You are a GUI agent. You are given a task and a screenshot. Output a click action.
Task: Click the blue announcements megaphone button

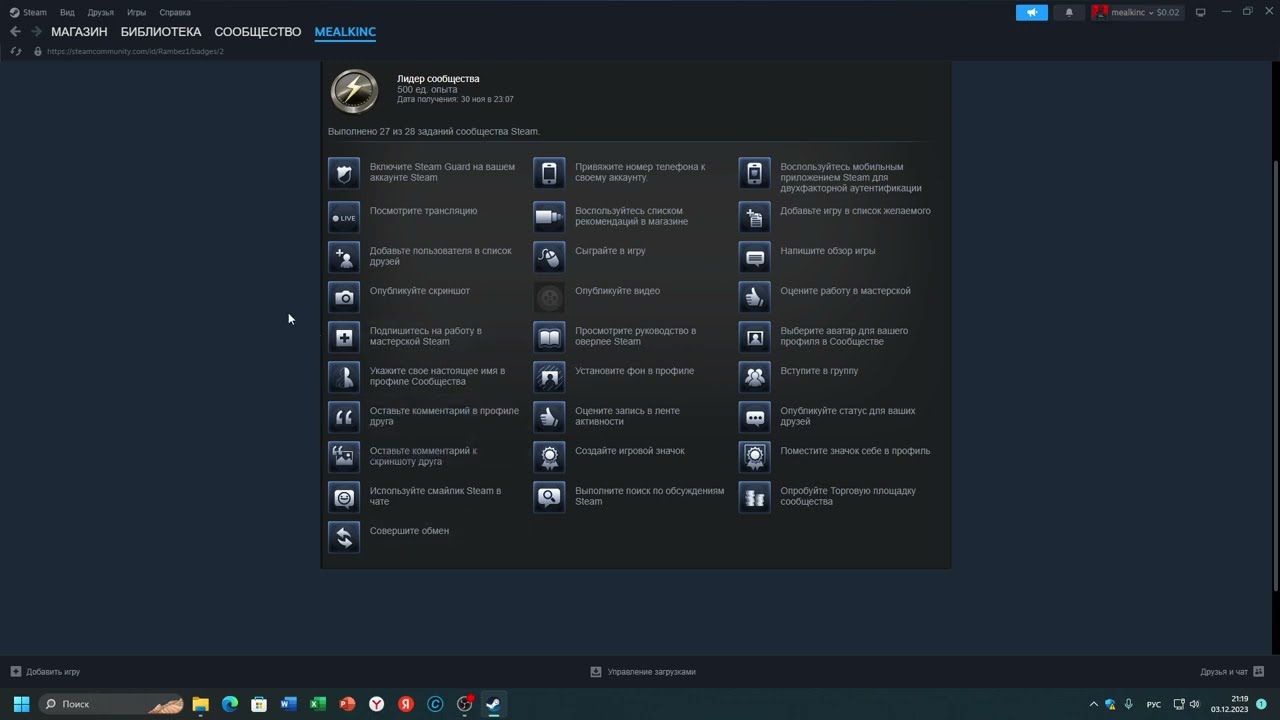(1032, 12)
